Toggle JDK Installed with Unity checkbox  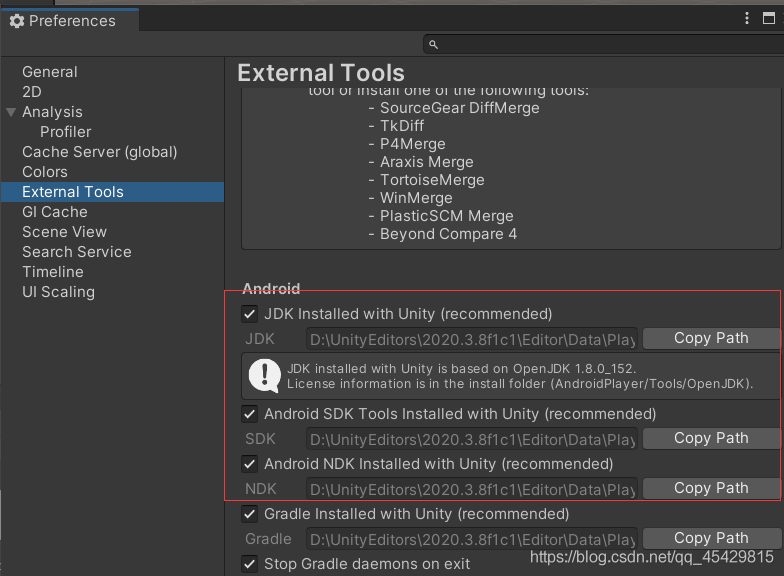coord(250,314)
